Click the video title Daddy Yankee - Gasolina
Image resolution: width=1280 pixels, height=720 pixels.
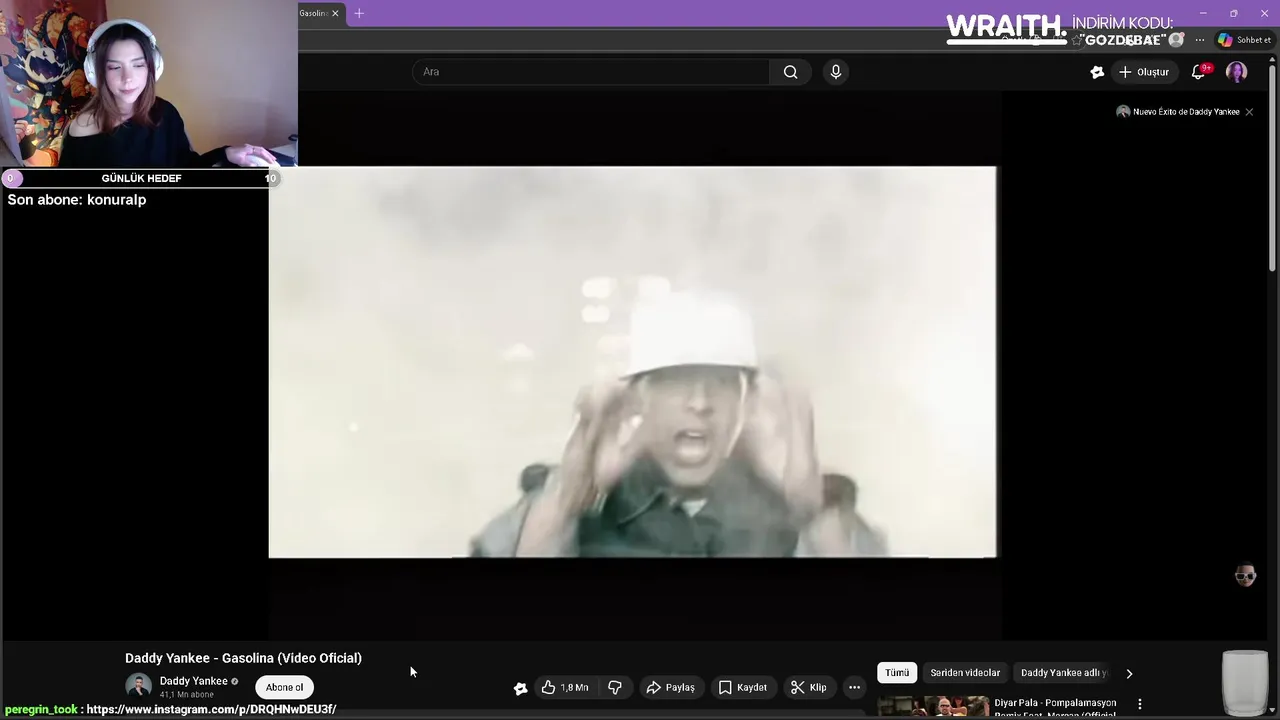(x=243, y=658)
